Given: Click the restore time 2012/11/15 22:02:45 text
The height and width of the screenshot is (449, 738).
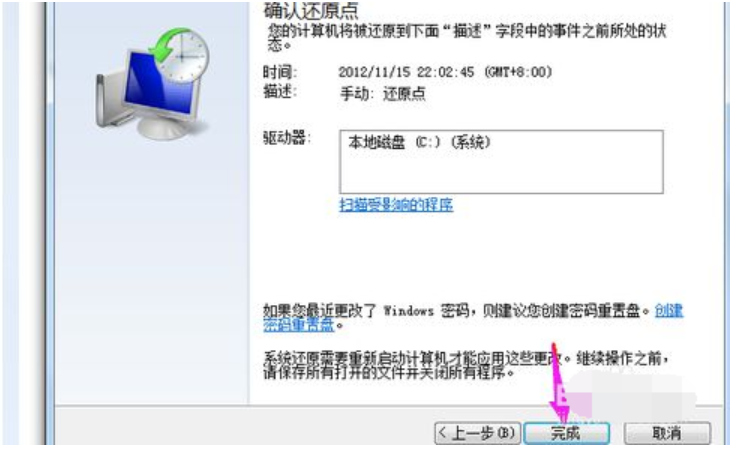Looking at the screenshot, I should [445, 72].
